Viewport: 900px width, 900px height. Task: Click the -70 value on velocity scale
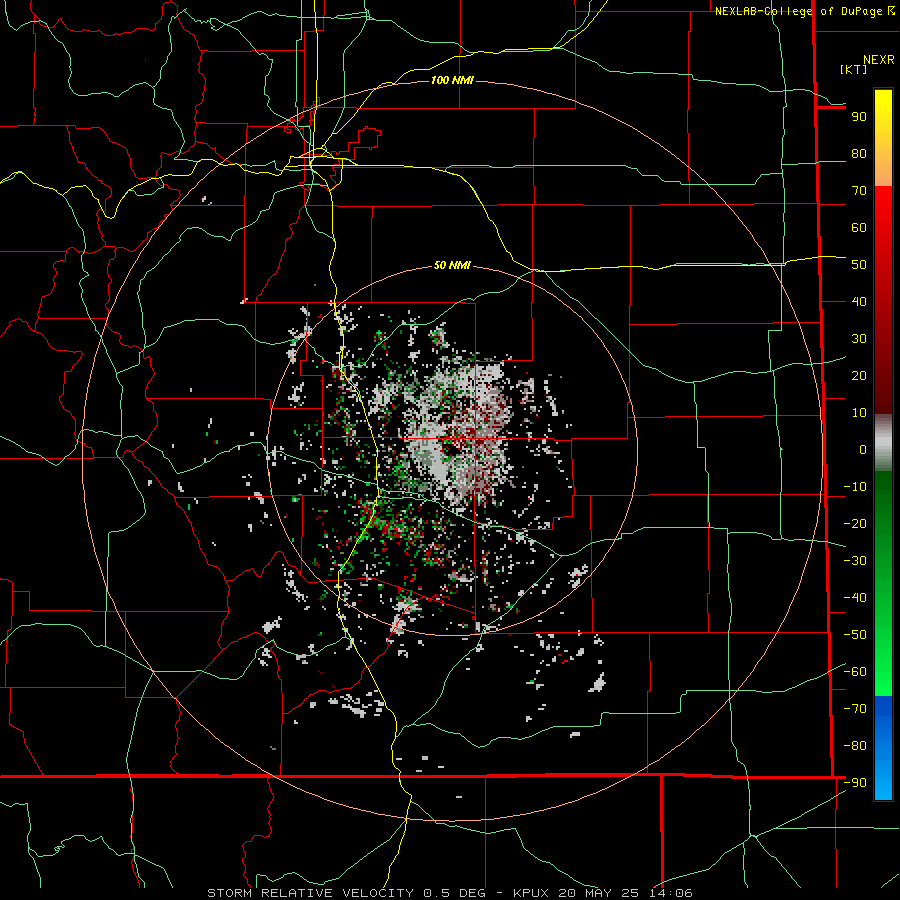[x=855, y=709]
